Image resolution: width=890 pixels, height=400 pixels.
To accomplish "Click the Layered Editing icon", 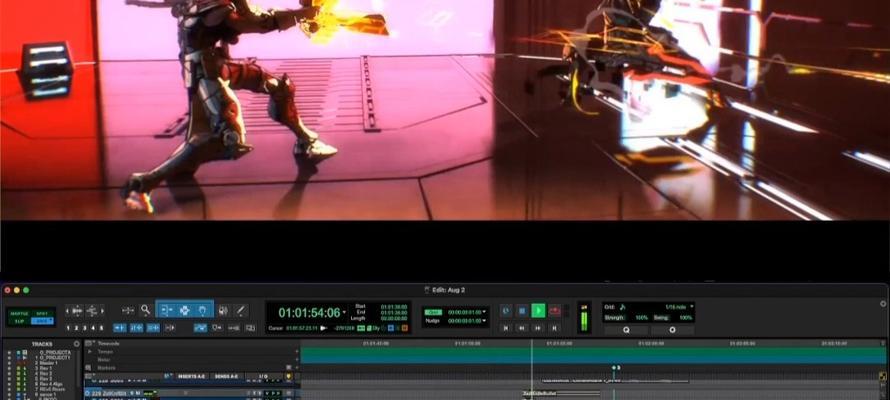I will 234,327.
